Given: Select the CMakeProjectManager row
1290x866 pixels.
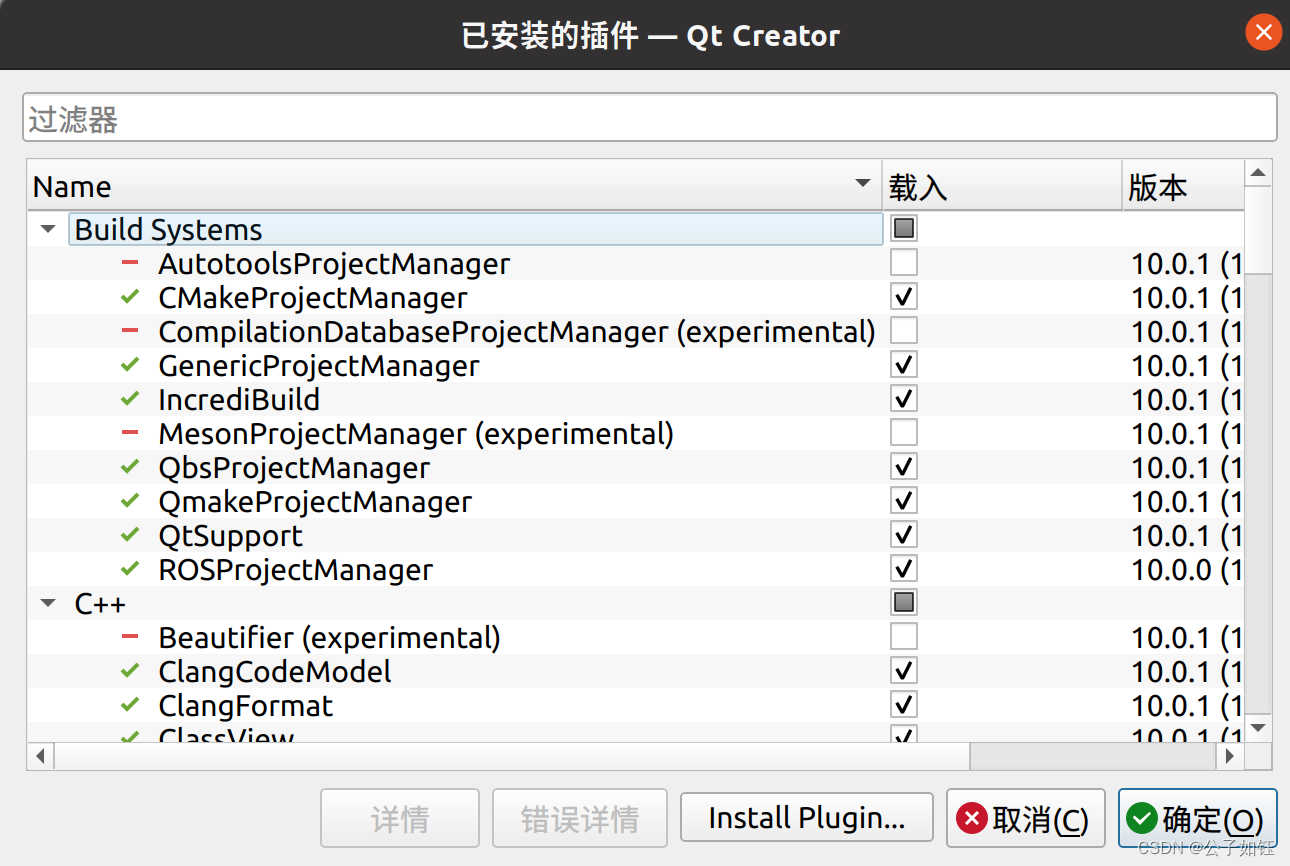Looking at the screenshot, I should [635, 297].
